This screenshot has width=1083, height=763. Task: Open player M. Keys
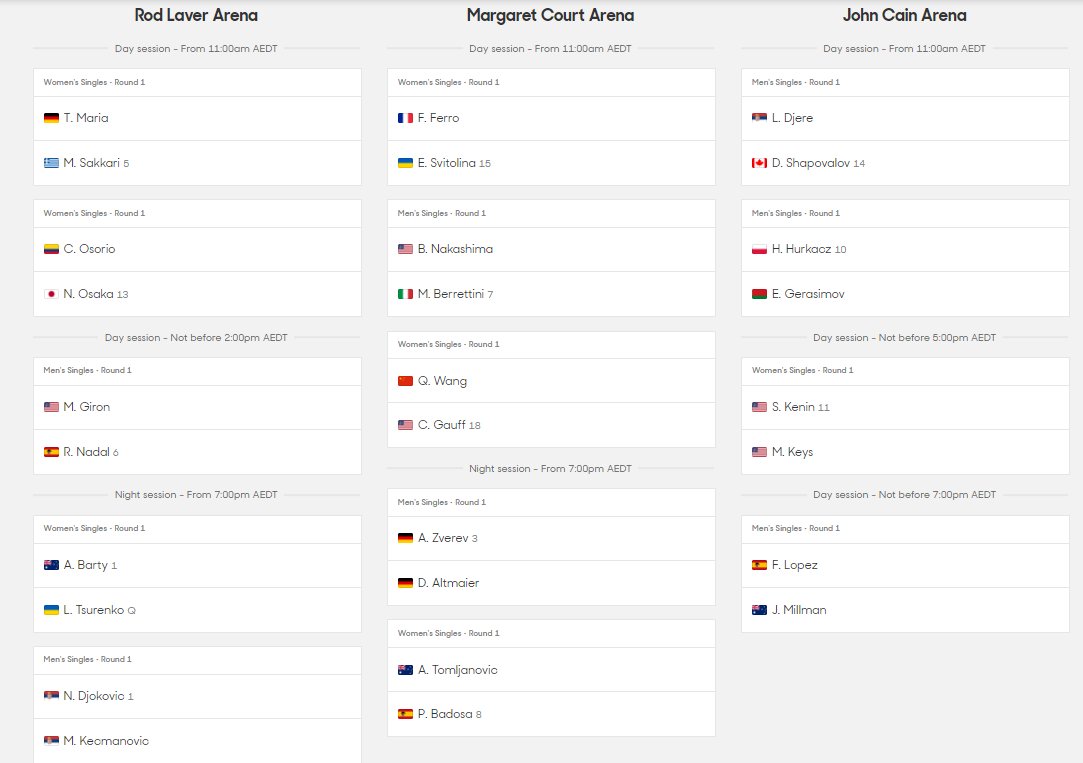pyautogui.click(x=792, y=452)
